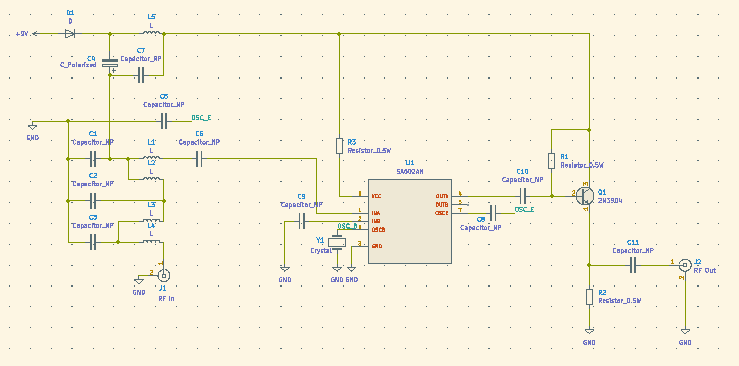739x366 pixels.
Task: Select the C7 capacitor symbol
Action: click(141, 75)
